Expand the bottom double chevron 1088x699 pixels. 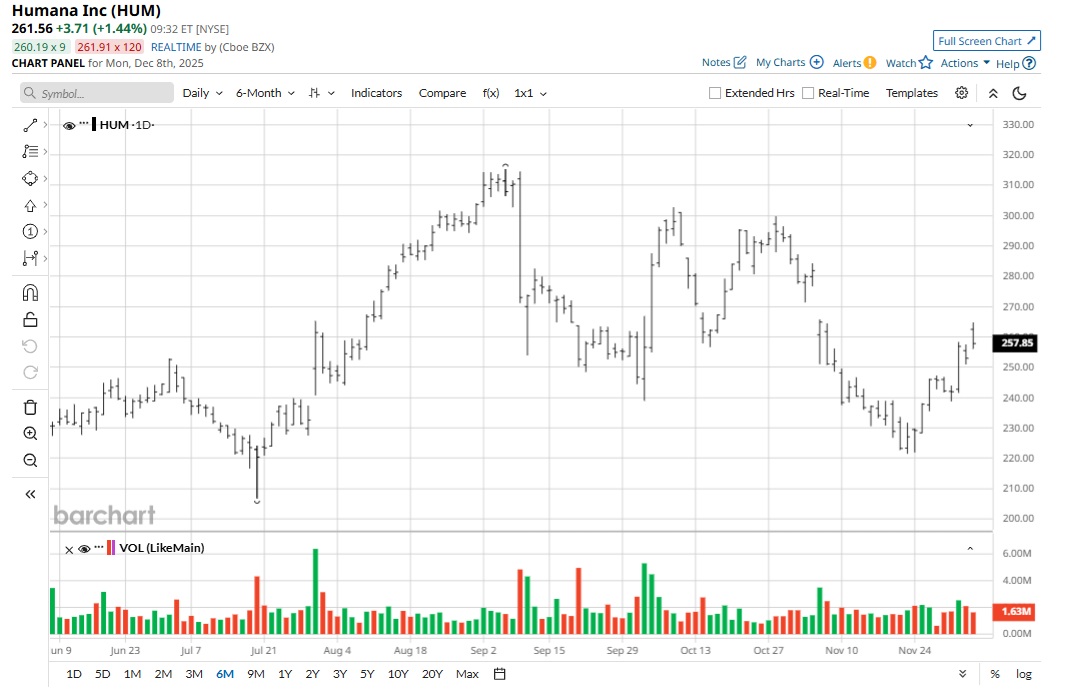tap(962, 674)
